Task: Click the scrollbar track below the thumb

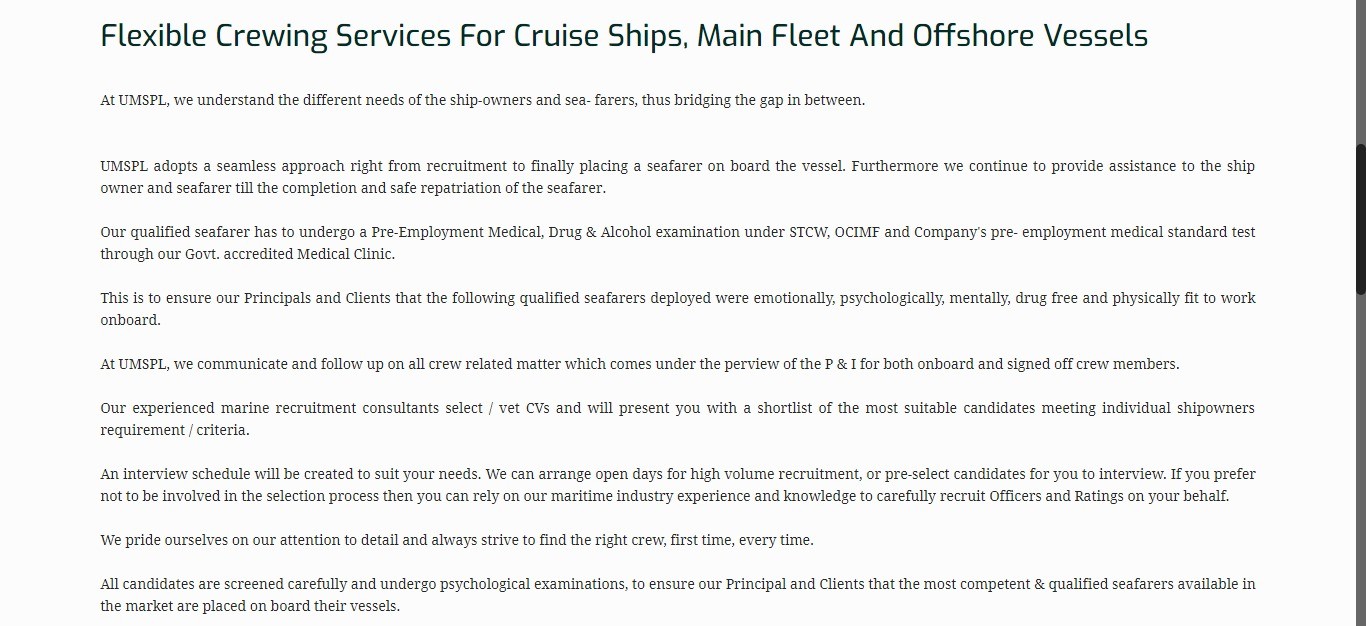Action: click(1360, 460)
